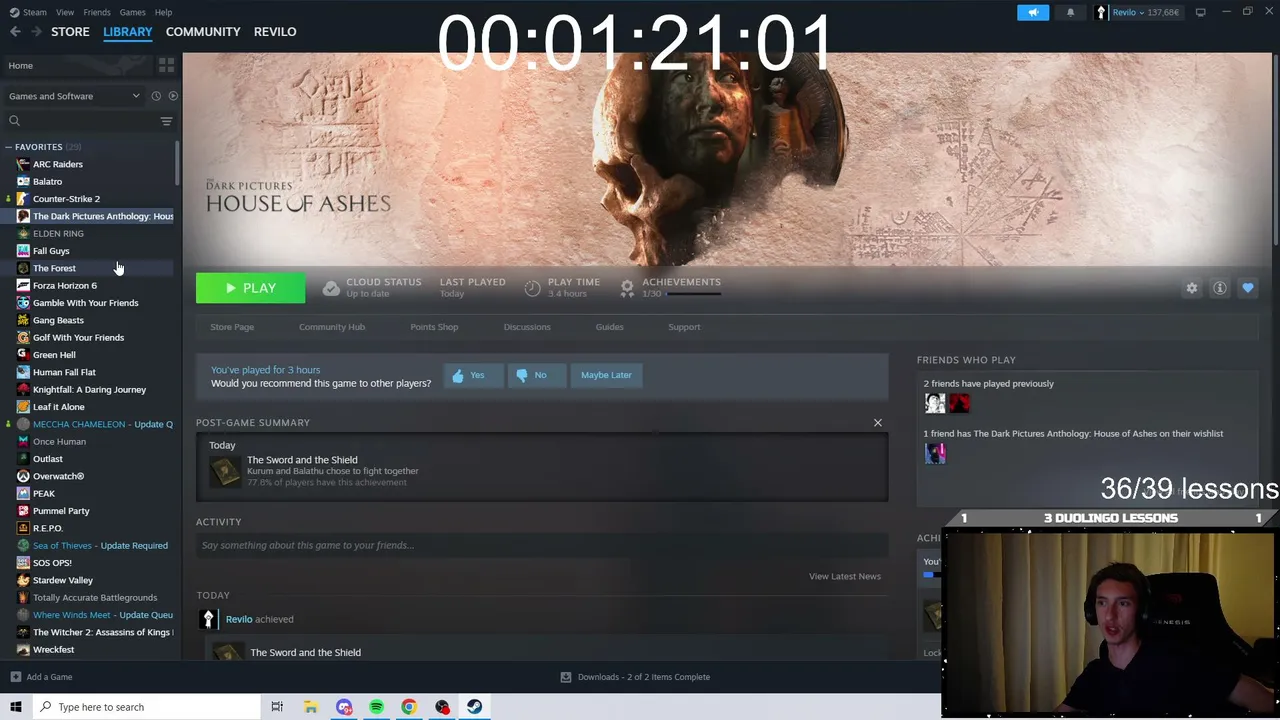Open Downloads status at bottom
1280x720 pixels.
click(635, 677)
